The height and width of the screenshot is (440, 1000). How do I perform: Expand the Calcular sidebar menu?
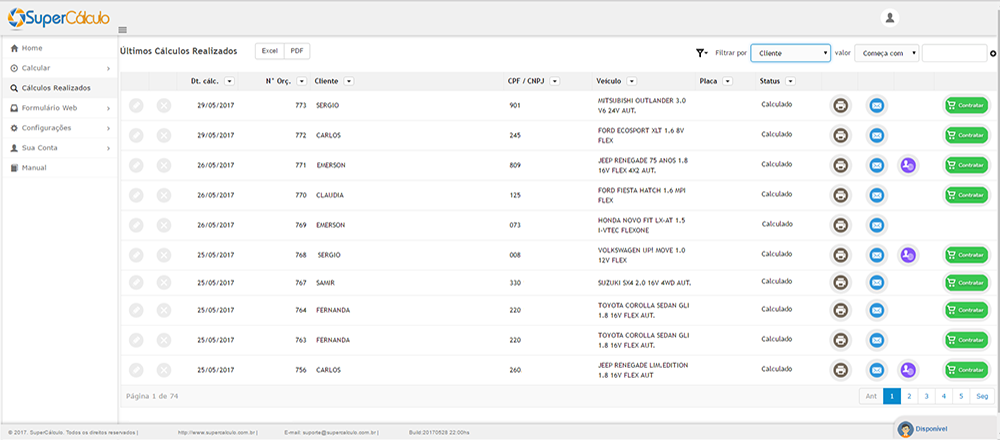[59, 68]
